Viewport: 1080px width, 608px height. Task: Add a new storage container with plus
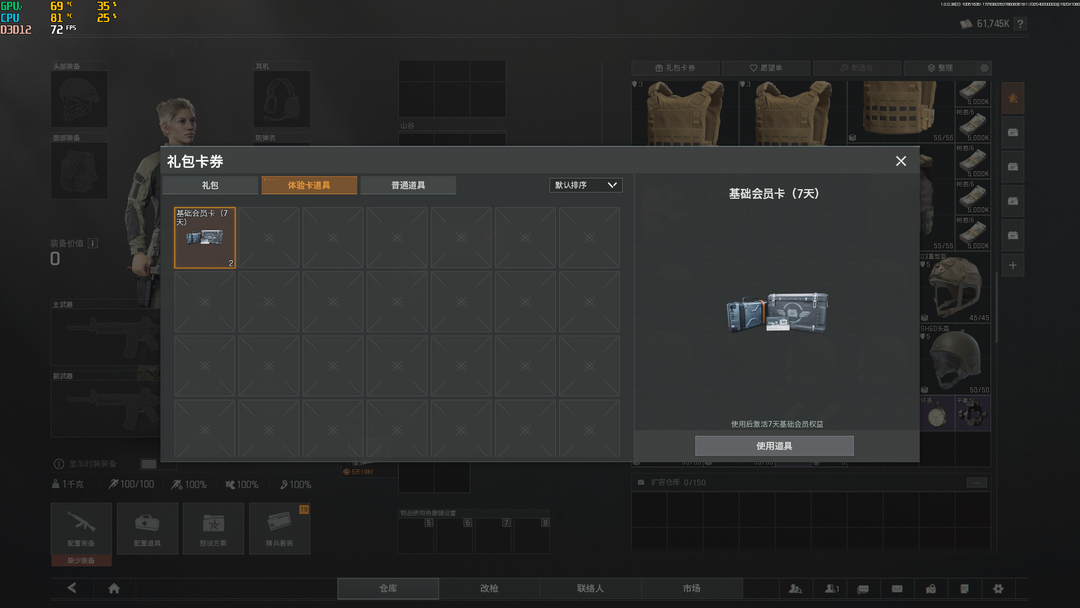pyautogui.click(x=1013, y=265)
